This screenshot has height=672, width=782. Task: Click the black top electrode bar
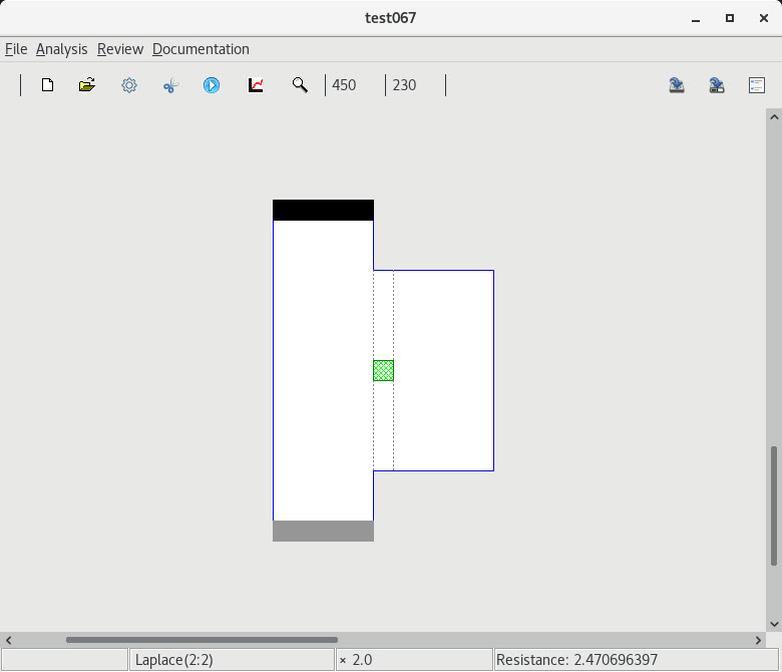[x=323, y=210]
